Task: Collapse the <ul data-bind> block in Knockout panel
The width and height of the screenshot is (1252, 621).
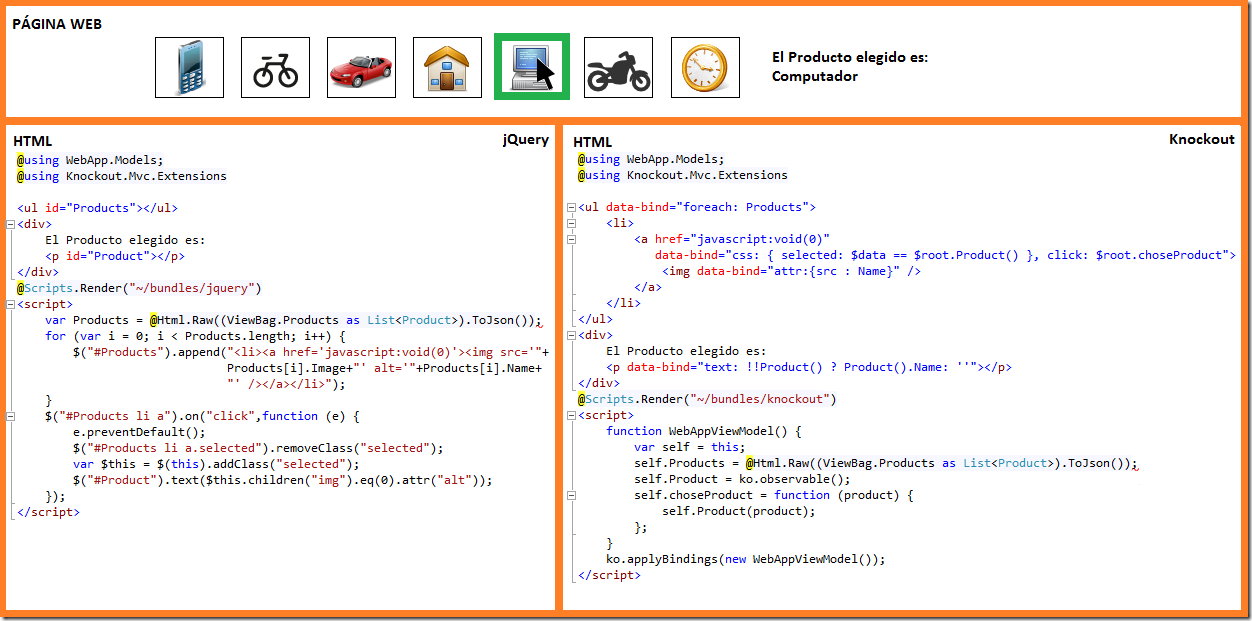Action: [x=571, y=207]
